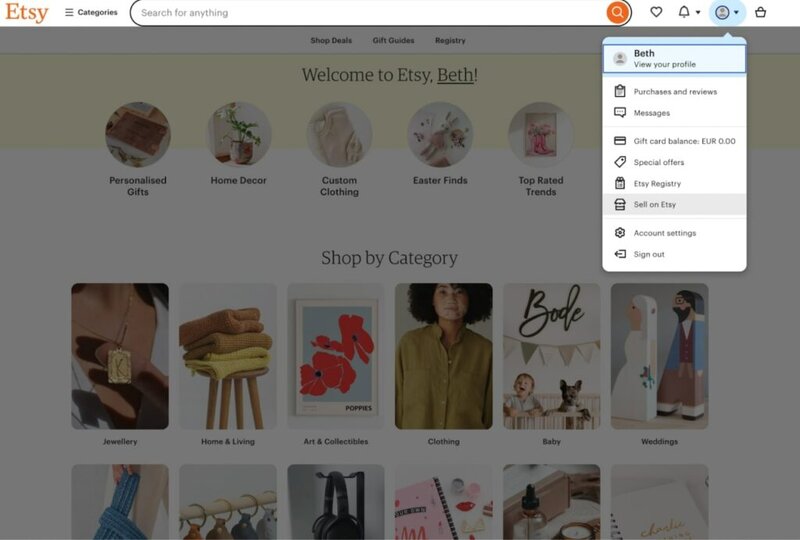The height and width of the screenshot is (540, 800).
Task: Click the Personalised Gifts circle image
Action: point(138,135)
